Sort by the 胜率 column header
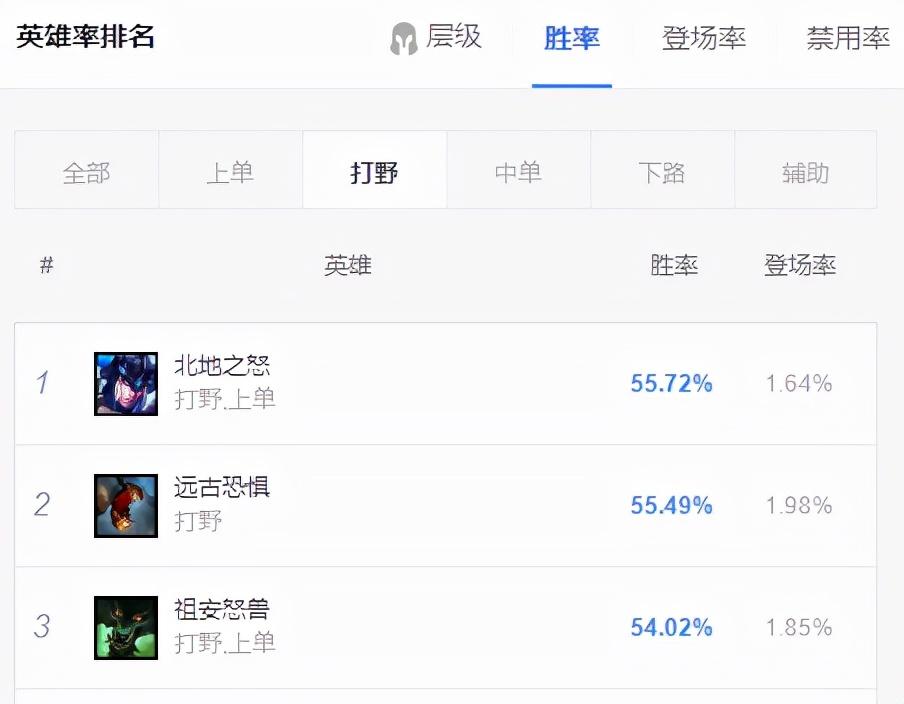904x704 pixels. tap(674, 265)
